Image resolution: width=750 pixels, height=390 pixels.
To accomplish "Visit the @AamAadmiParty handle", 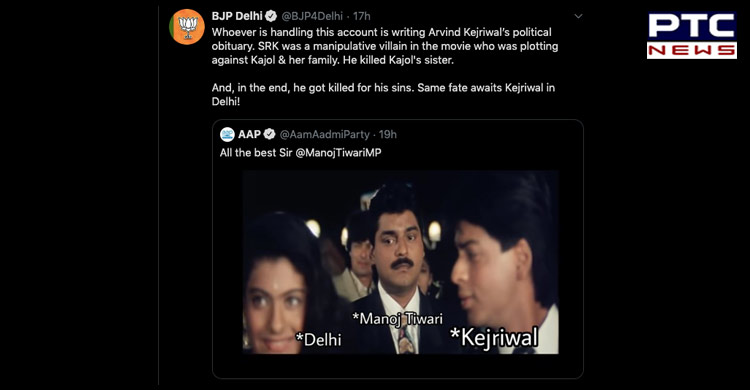I will coord(324,134).
